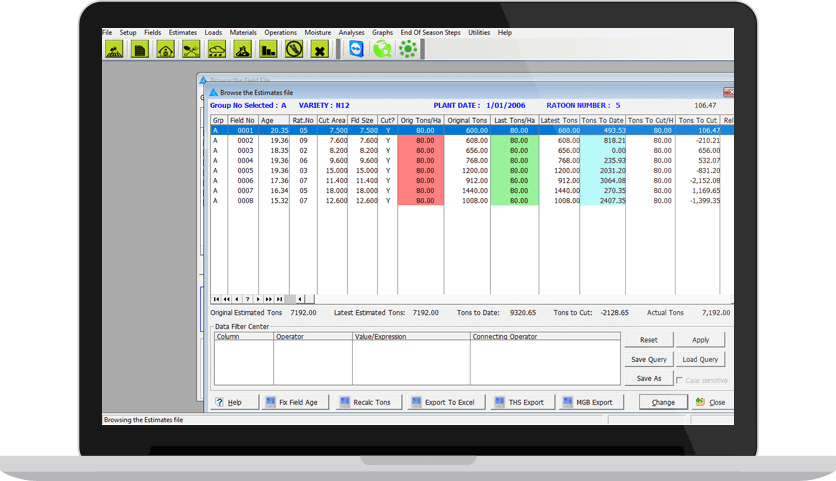Open the Estimates menu

click(x=183, y=33)
